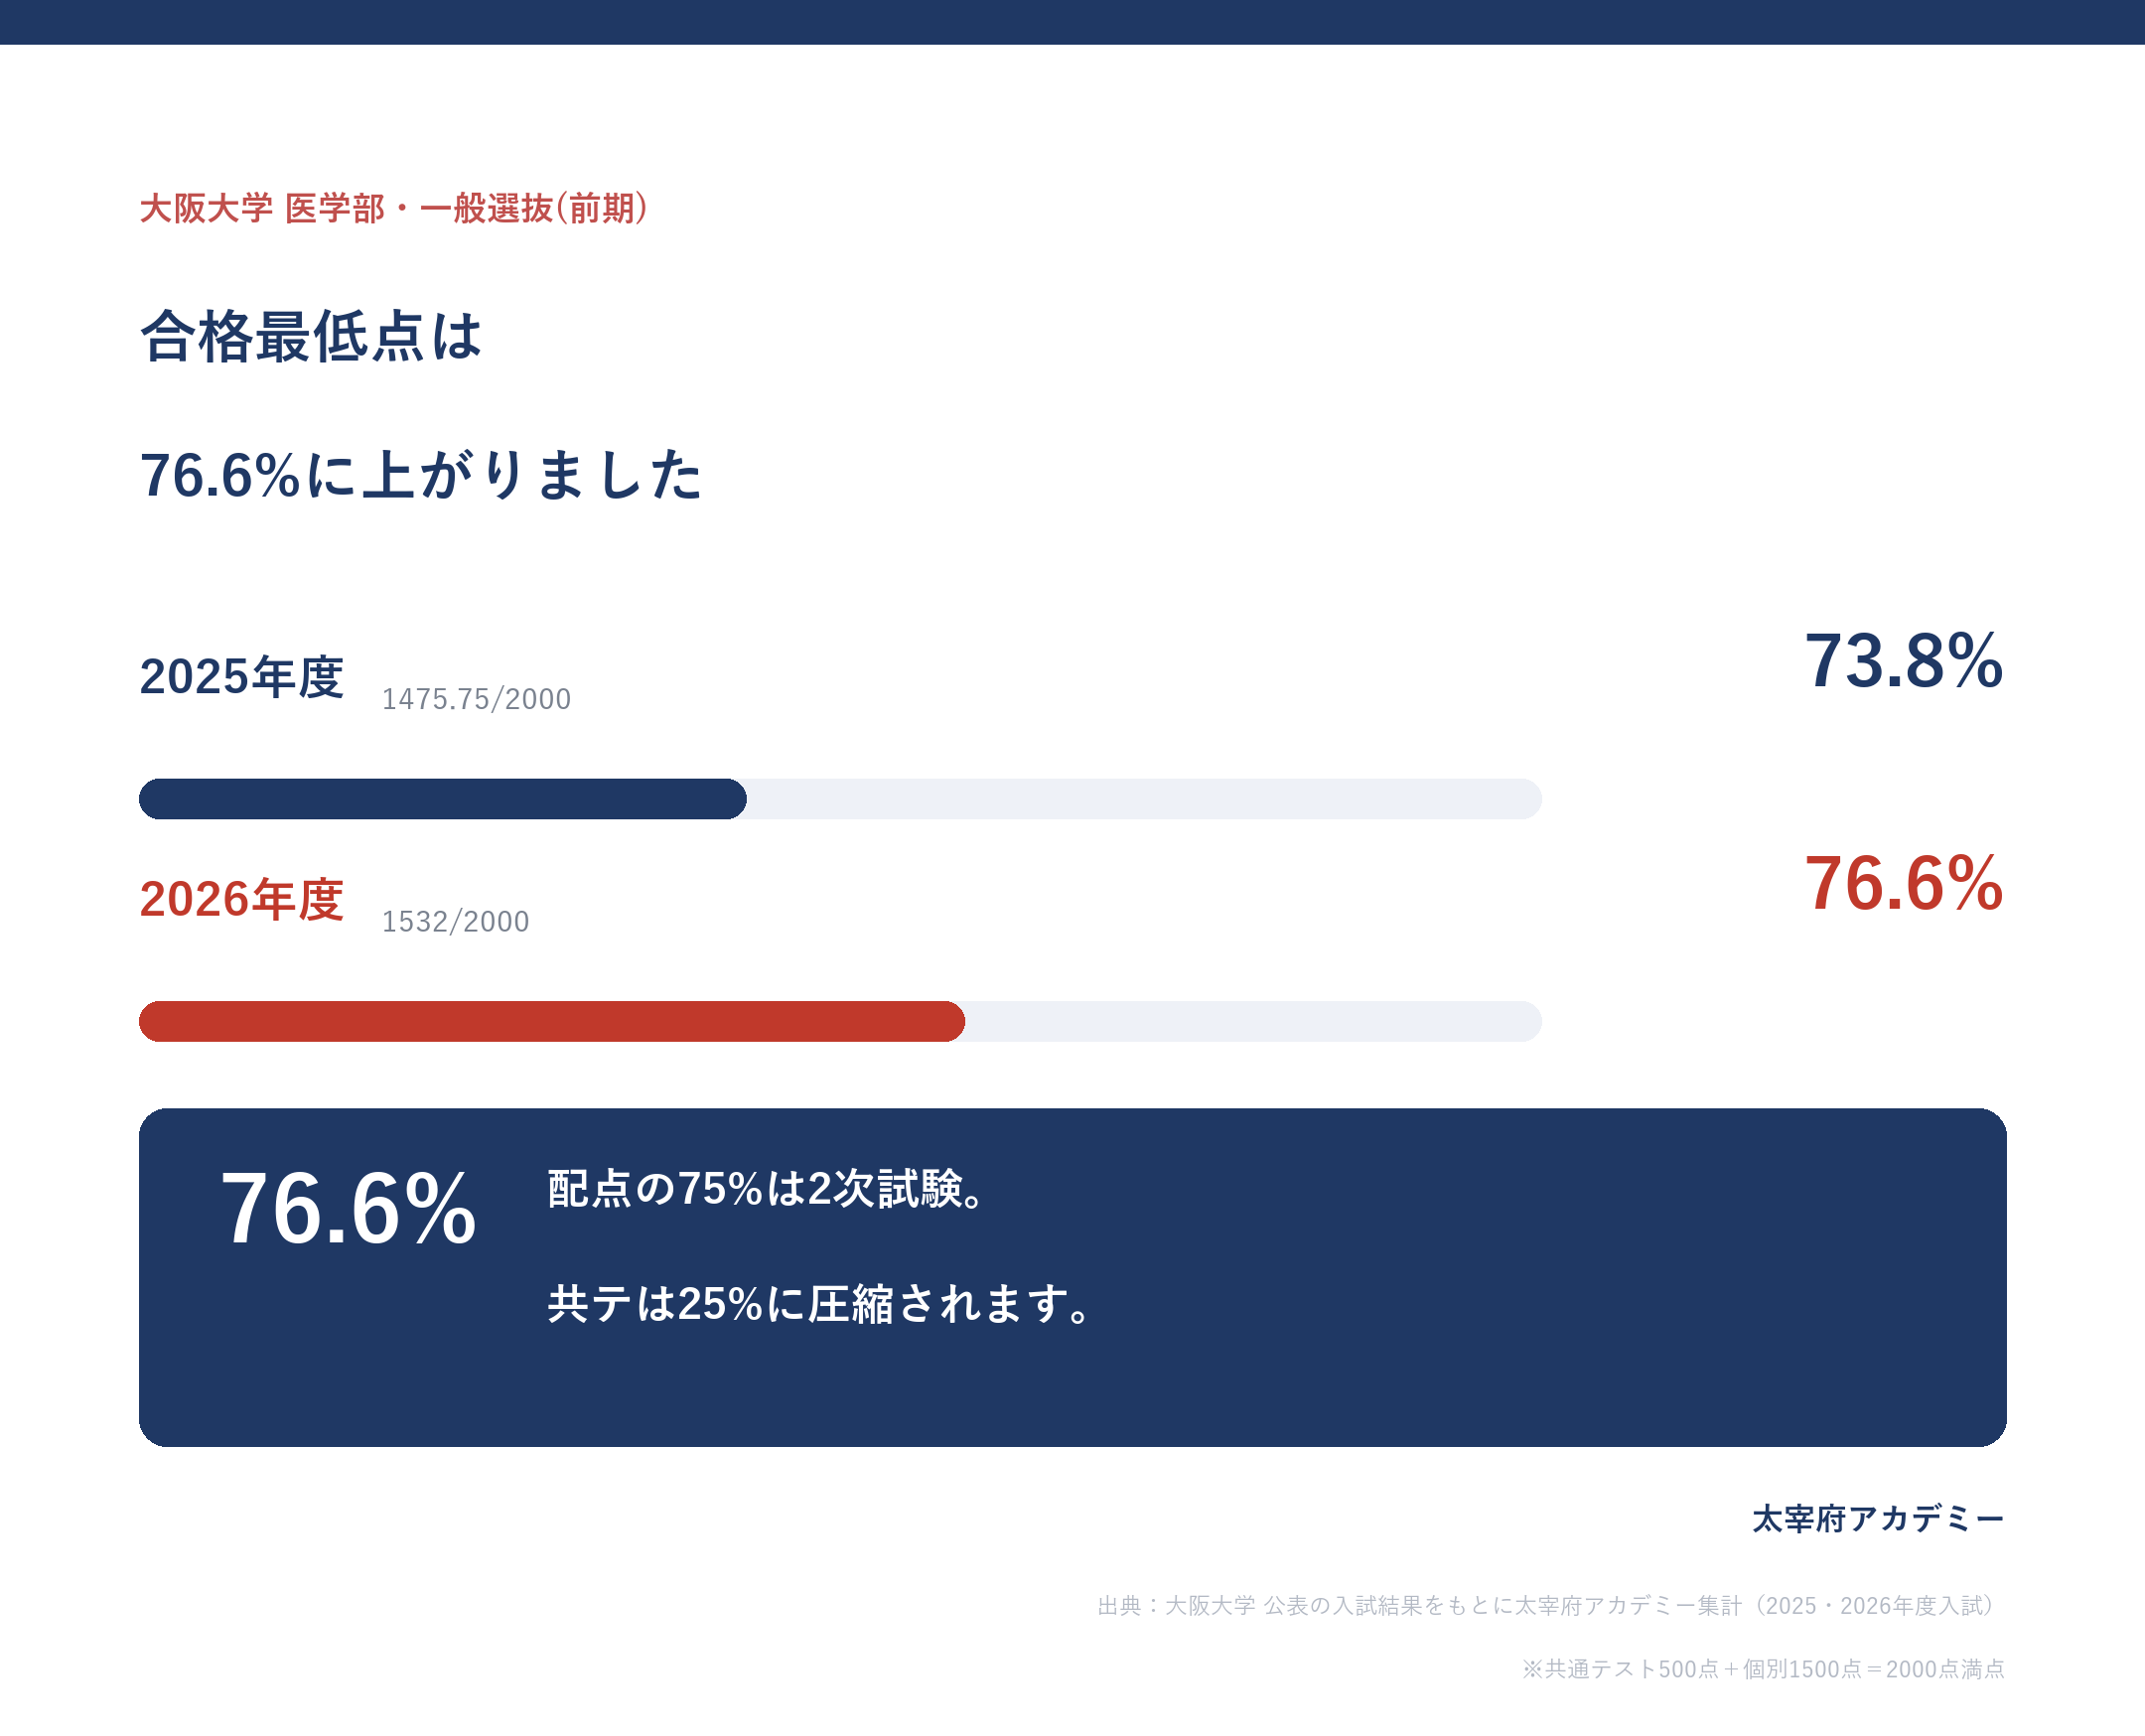
Task: Click the 73.8% figure
Action: (1904, 661)
